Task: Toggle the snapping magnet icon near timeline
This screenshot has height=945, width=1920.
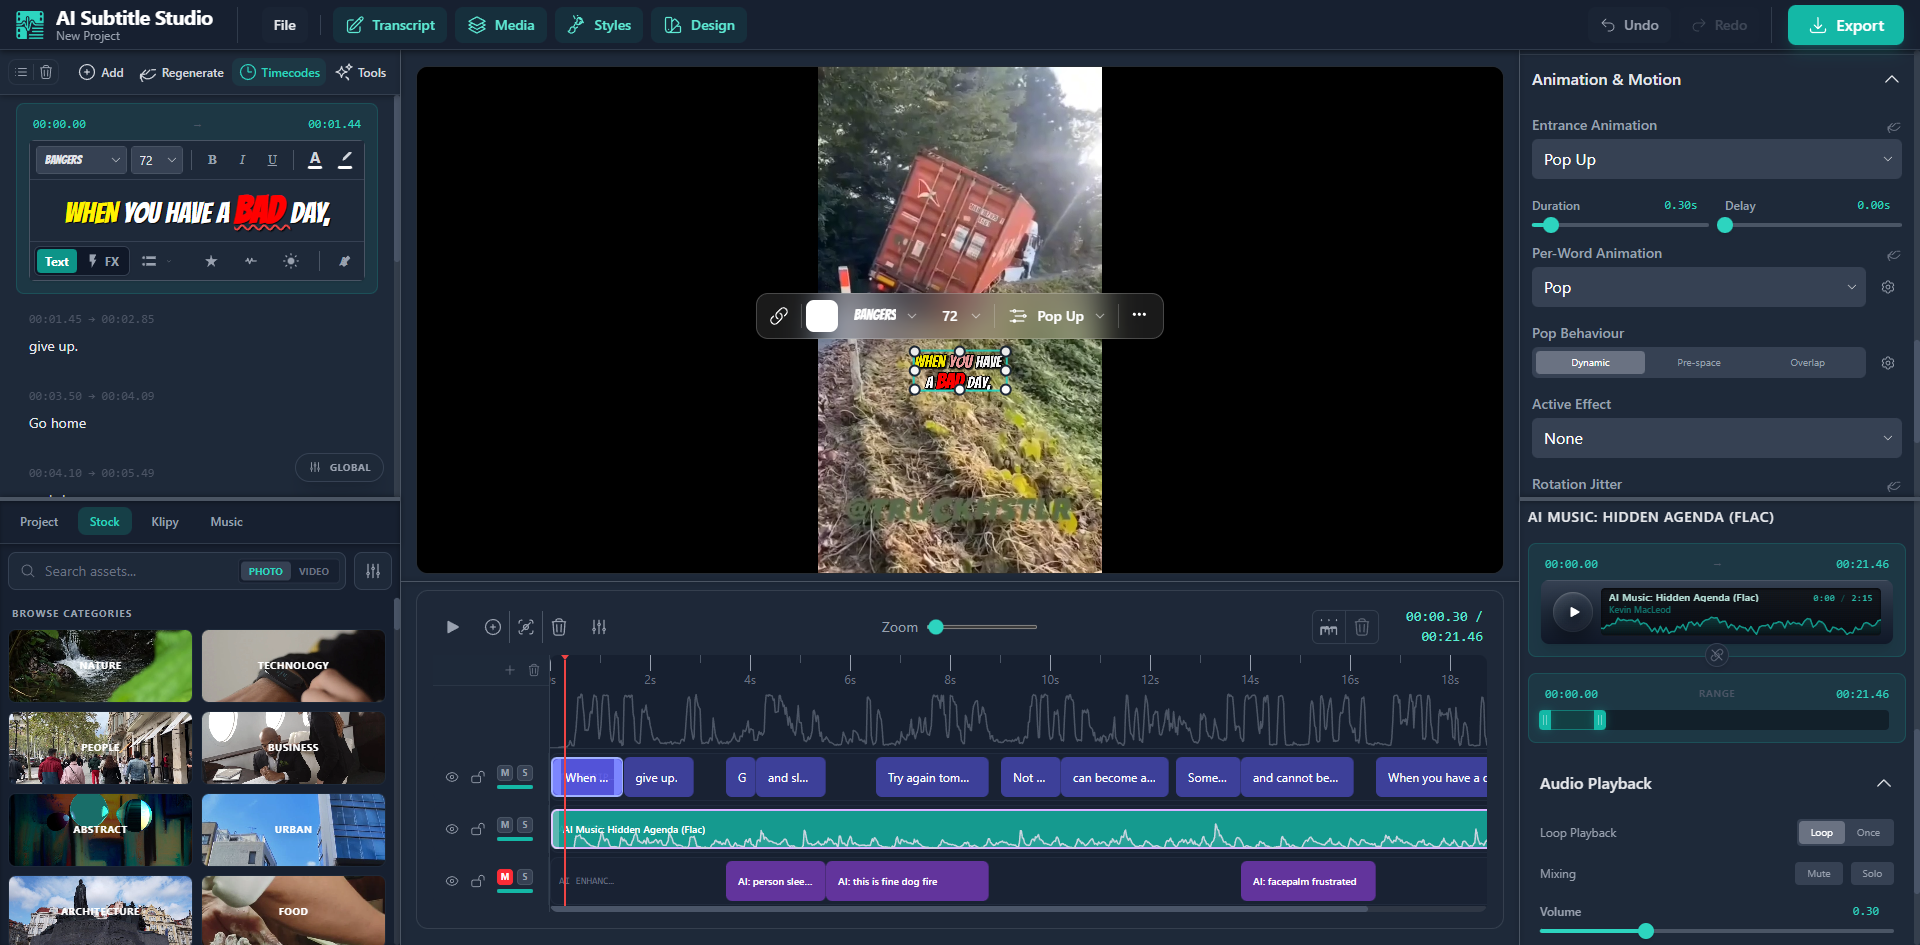Action: 1328,627
